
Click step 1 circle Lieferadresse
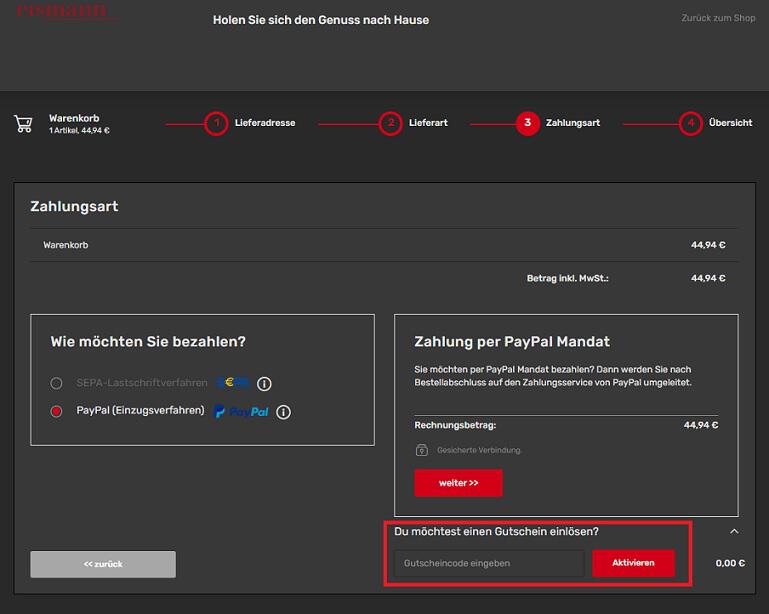[216, 123]
